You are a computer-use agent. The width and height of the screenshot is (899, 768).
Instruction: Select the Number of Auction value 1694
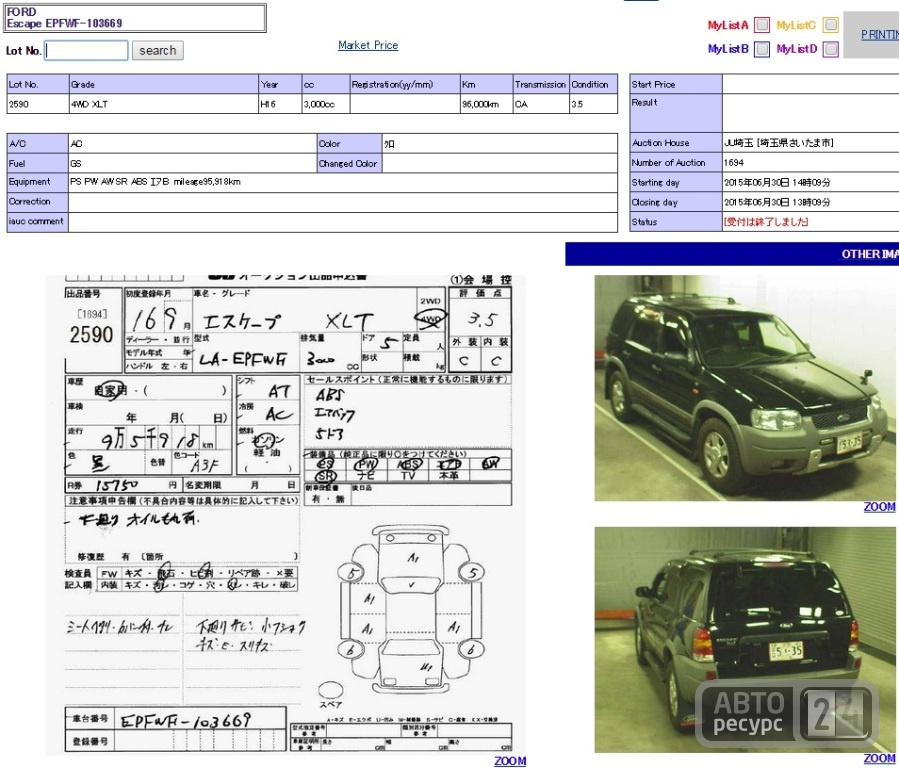733,163
